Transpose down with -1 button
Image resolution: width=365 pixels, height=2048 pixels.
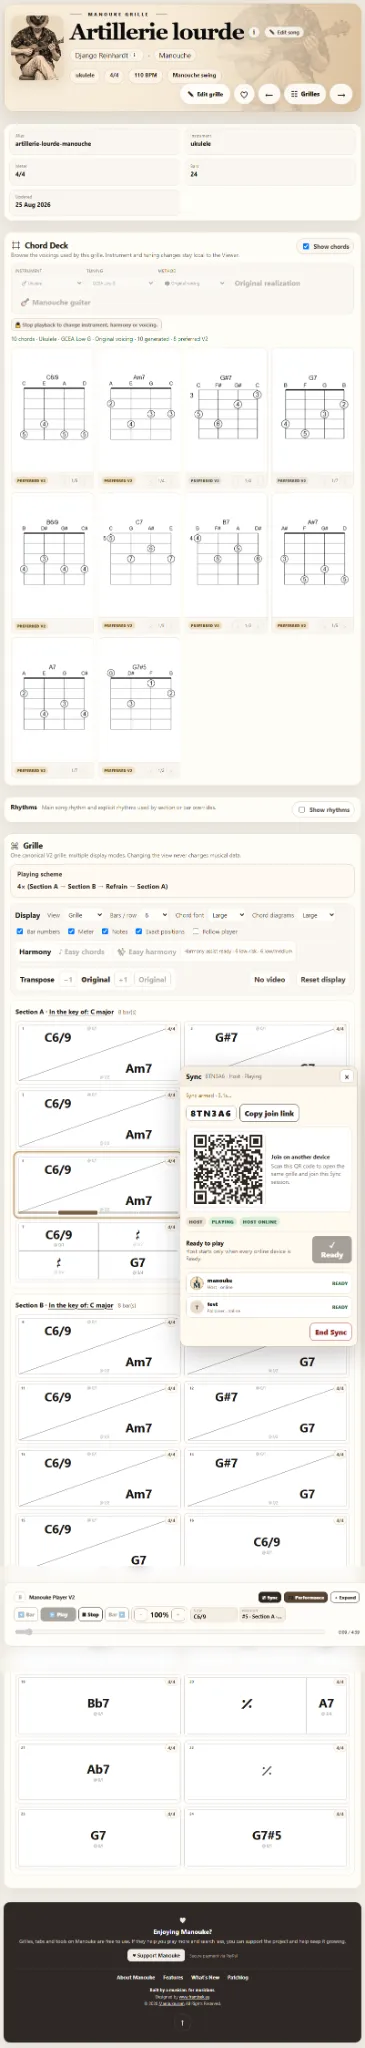(x=68, y=979)
